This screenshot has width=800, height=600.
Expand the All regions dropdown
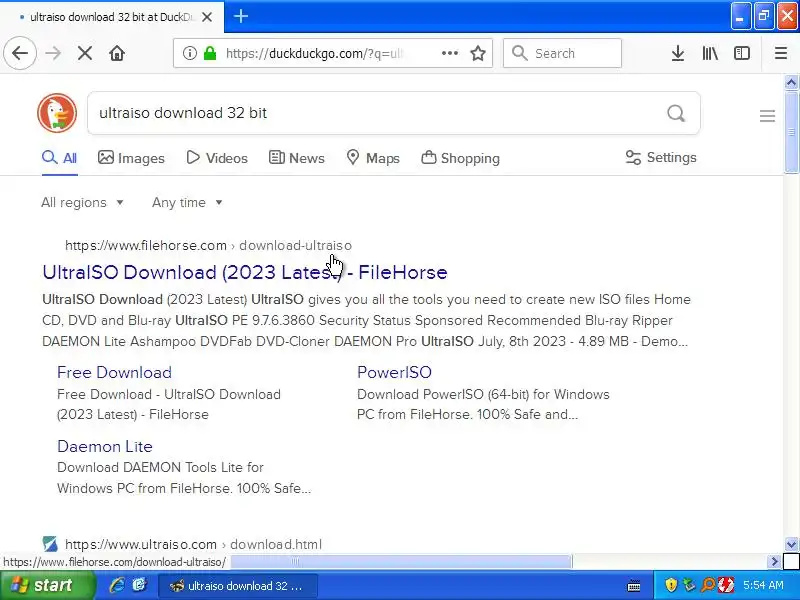[82, 203]
